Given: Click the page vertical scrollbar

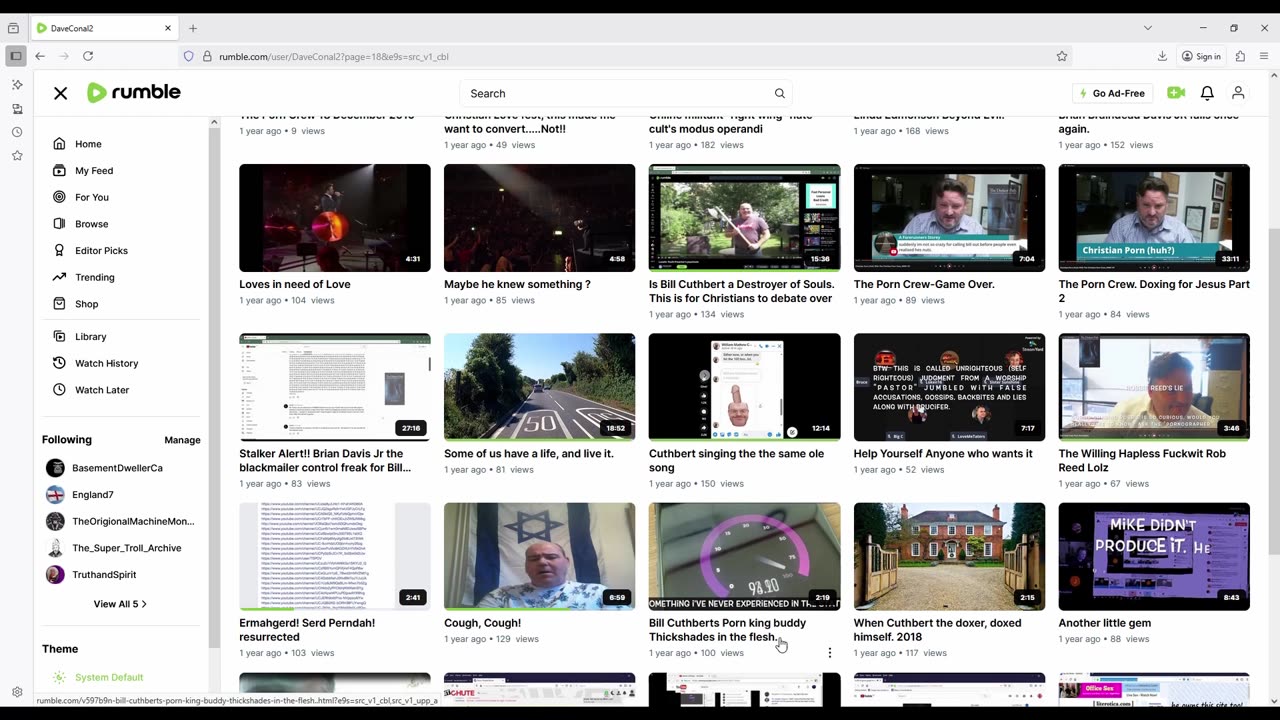Looking at the screenshot, I should coord(1273,390).
